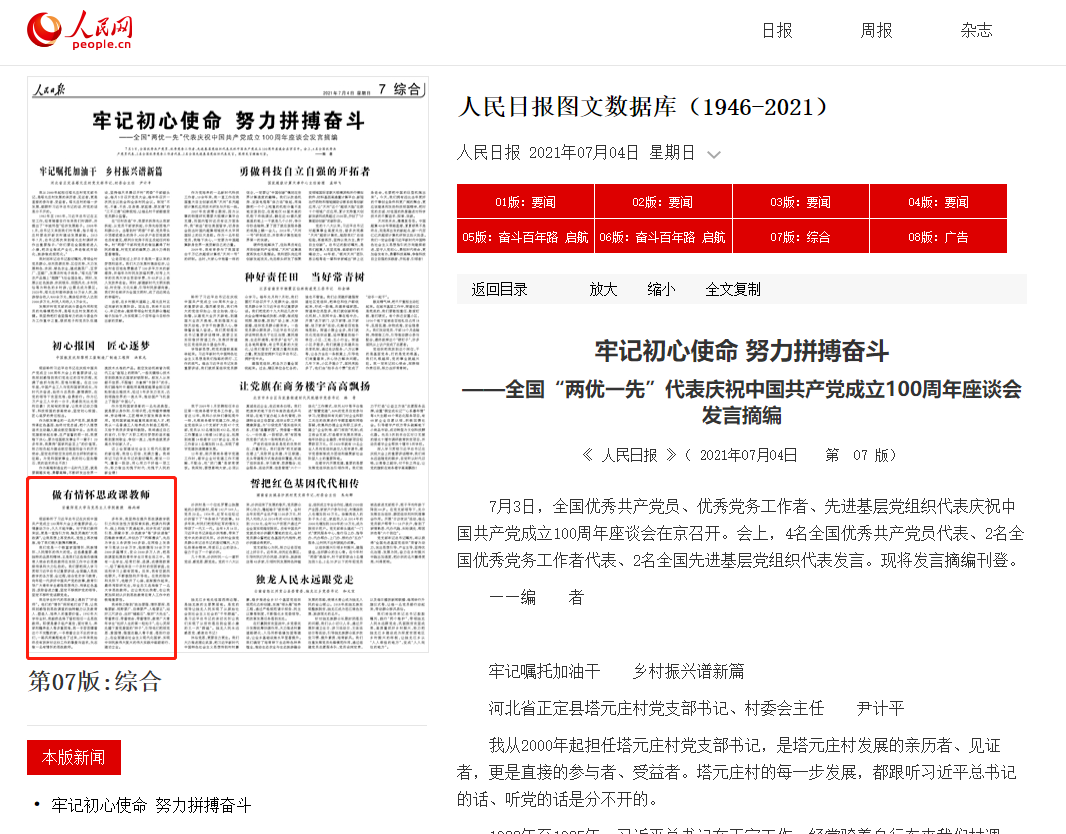Click the author name 尹计平
This screenshot has height=834, width=1066.
coord(880,708)
